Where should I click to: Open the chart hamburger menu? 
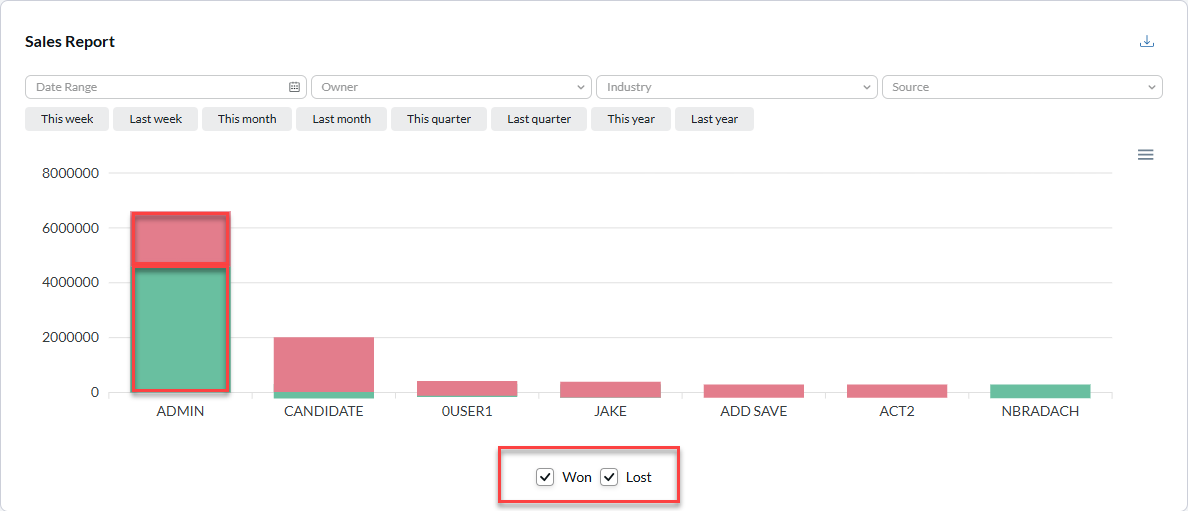point(1146,155)
